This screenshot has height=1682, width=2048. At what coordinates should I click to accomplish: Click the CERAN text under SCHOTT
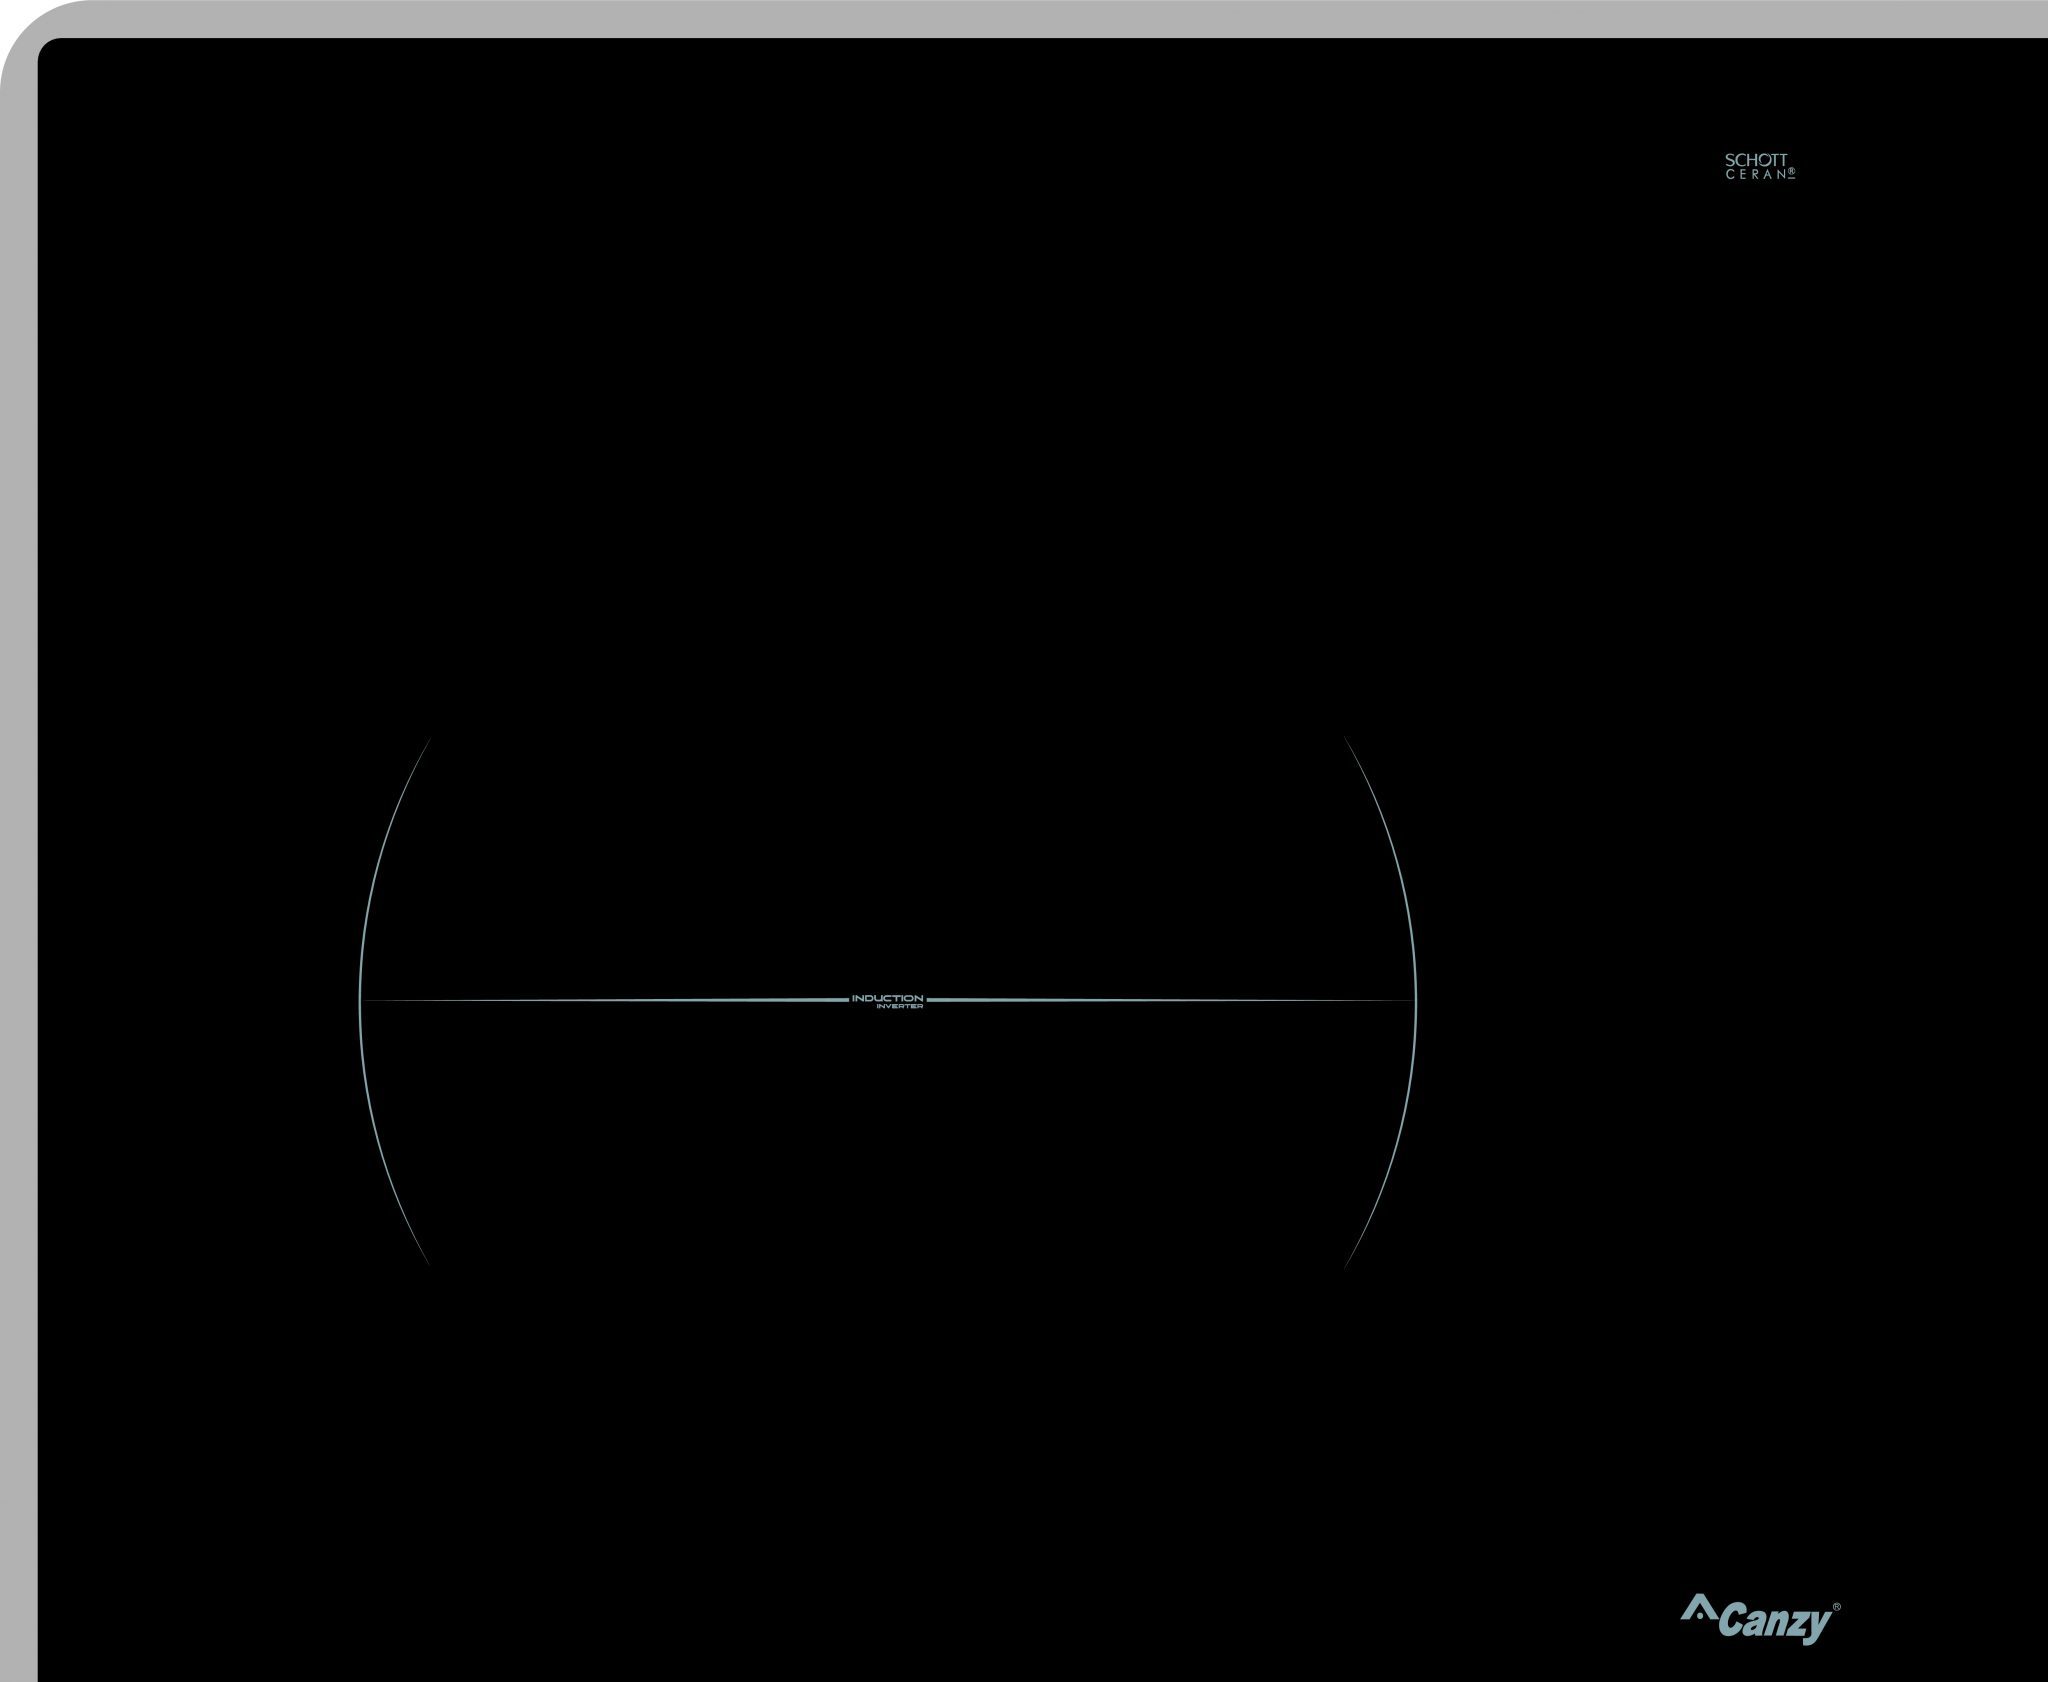pyautogui.click(x=1755, y=175)
